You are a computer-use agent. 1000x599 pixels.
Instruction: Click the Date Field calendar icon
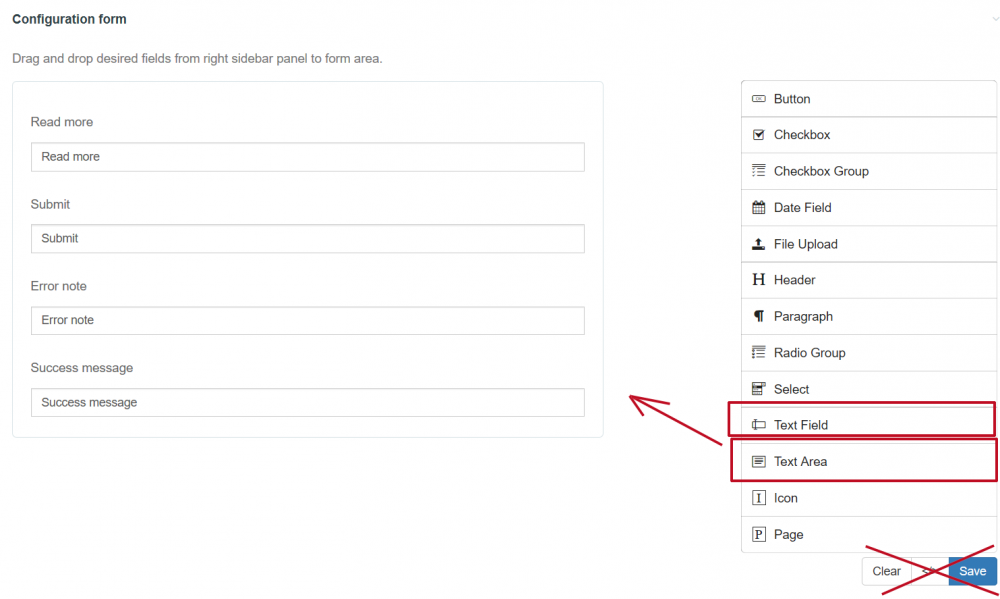coord(758,208)
